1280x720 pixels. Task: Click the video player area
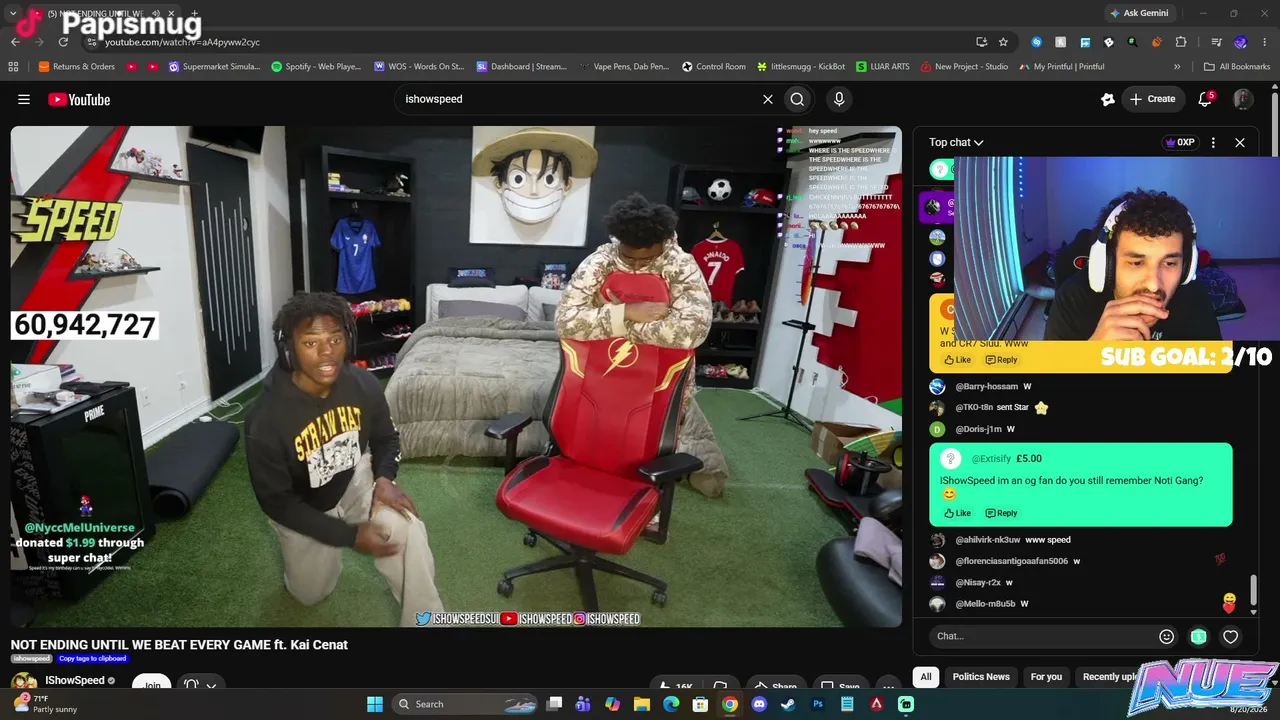(x=456, y=376)
